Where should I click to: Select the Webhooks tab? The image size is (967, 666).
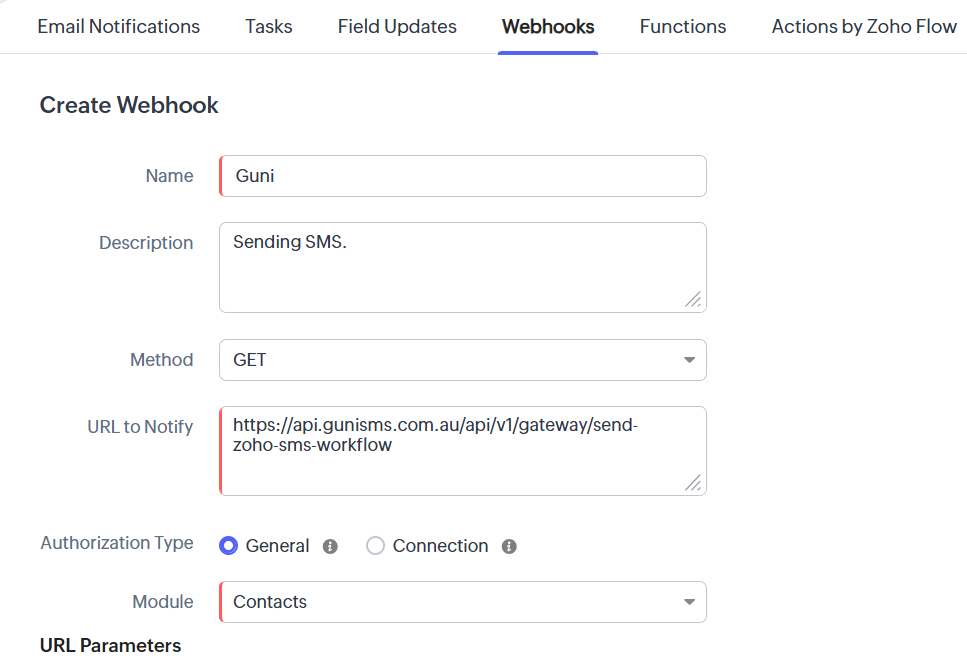tap(548, 27)
